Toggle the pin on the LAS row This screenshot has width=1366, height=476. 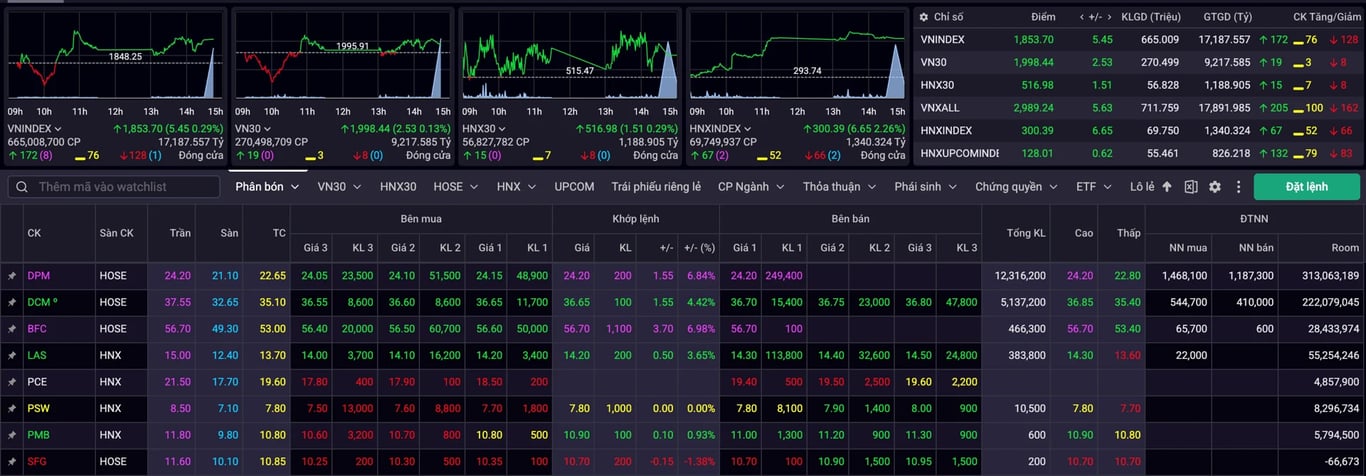[x=12, y=355]
